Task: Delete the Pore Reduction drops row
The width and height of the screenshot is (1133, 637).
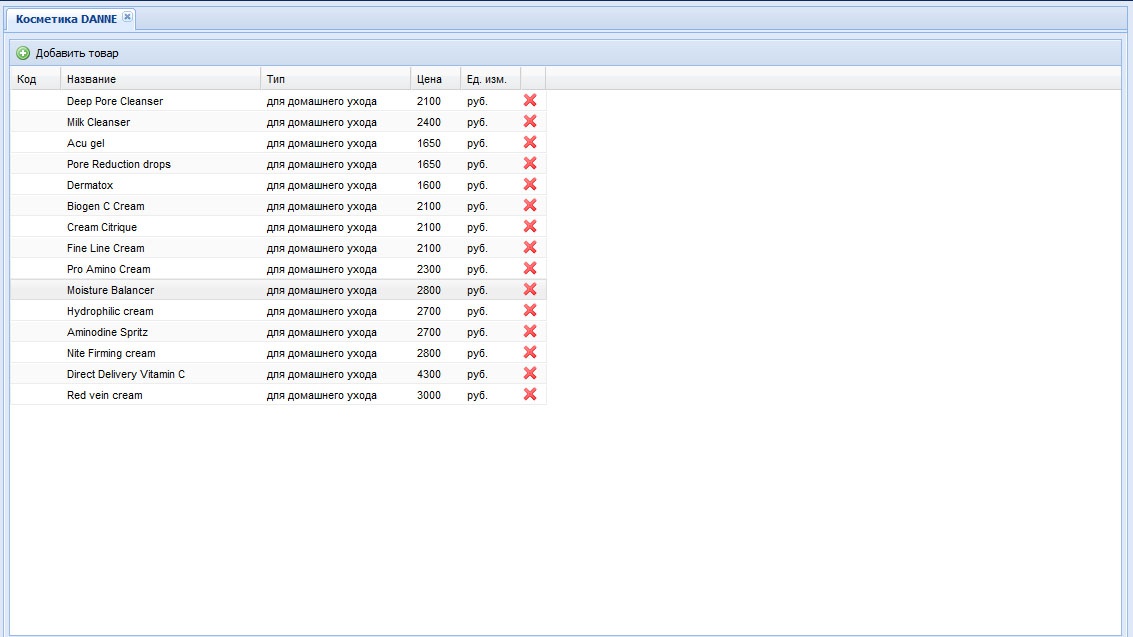Action: (x=530, y=163)
